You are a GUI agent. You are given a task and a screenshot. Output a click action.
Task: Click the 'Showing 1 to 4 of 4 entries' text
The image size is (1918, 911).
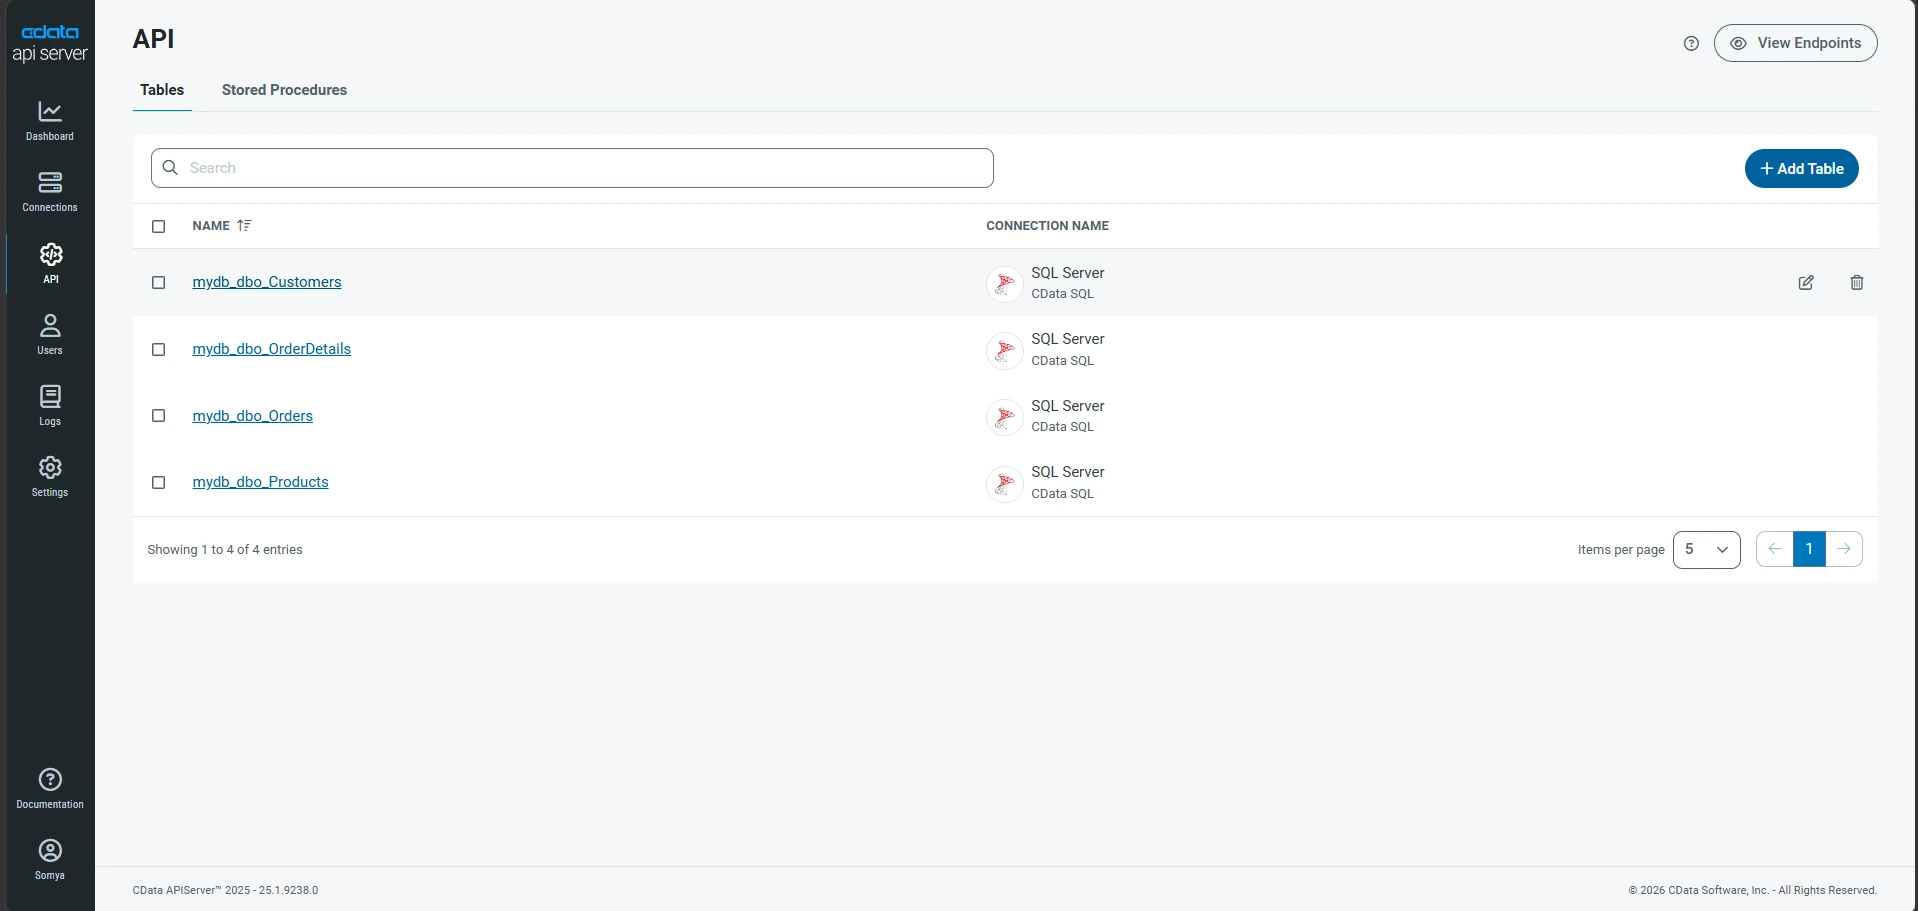pos(225,550)
